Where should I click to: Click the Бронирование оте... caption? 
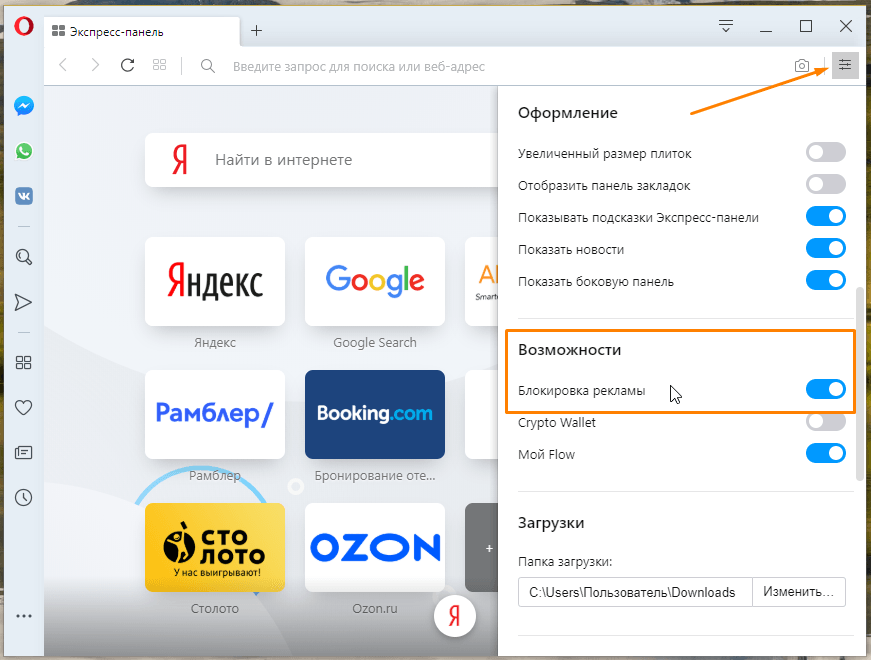tap(375, 476)
